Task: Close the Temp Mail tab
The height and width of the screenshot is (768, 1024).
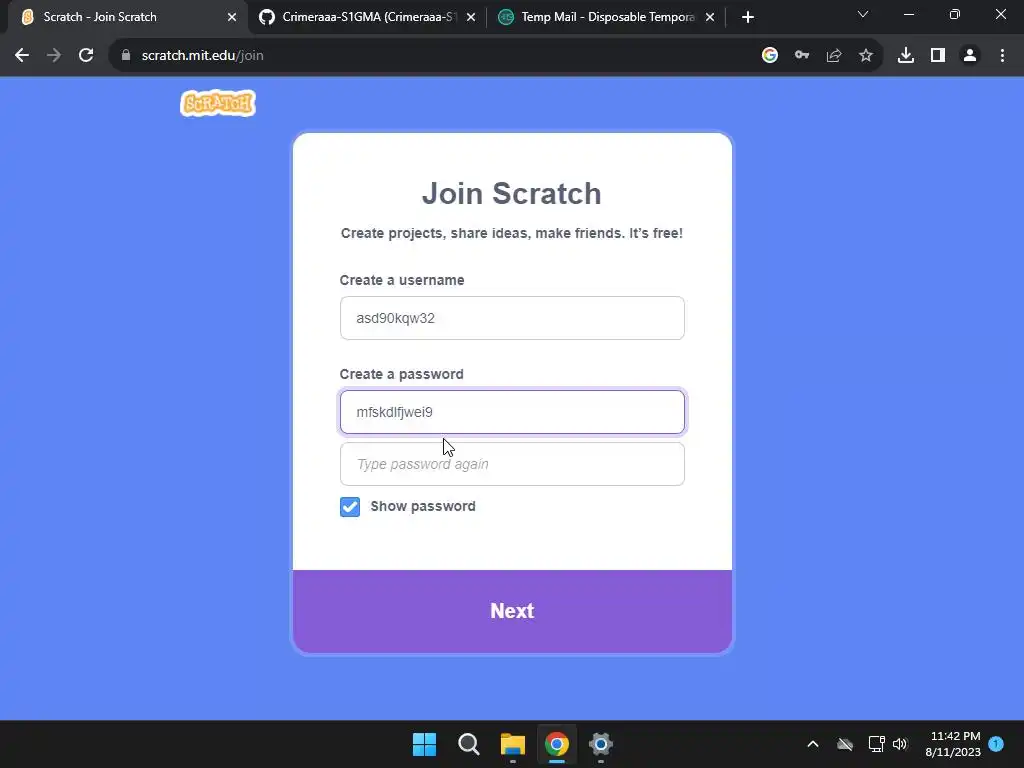Action: click(x=710, y=17)
